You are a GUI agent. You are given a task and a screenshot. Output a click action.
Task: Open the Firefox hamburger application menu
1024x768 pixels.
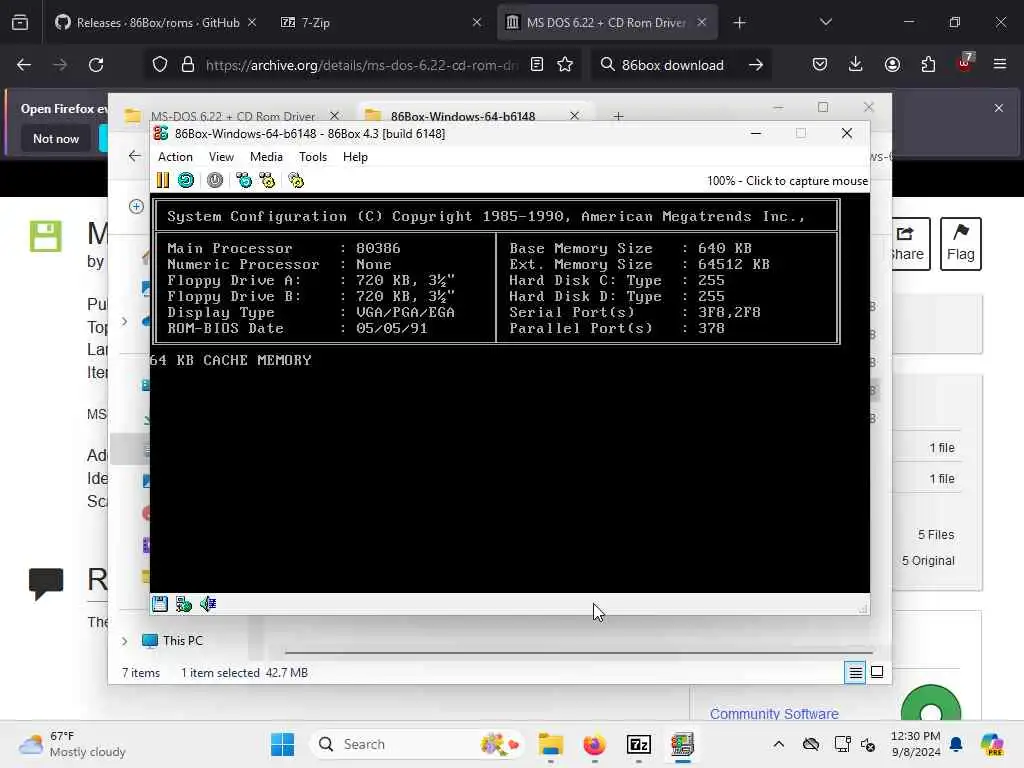click(1000, 65)
